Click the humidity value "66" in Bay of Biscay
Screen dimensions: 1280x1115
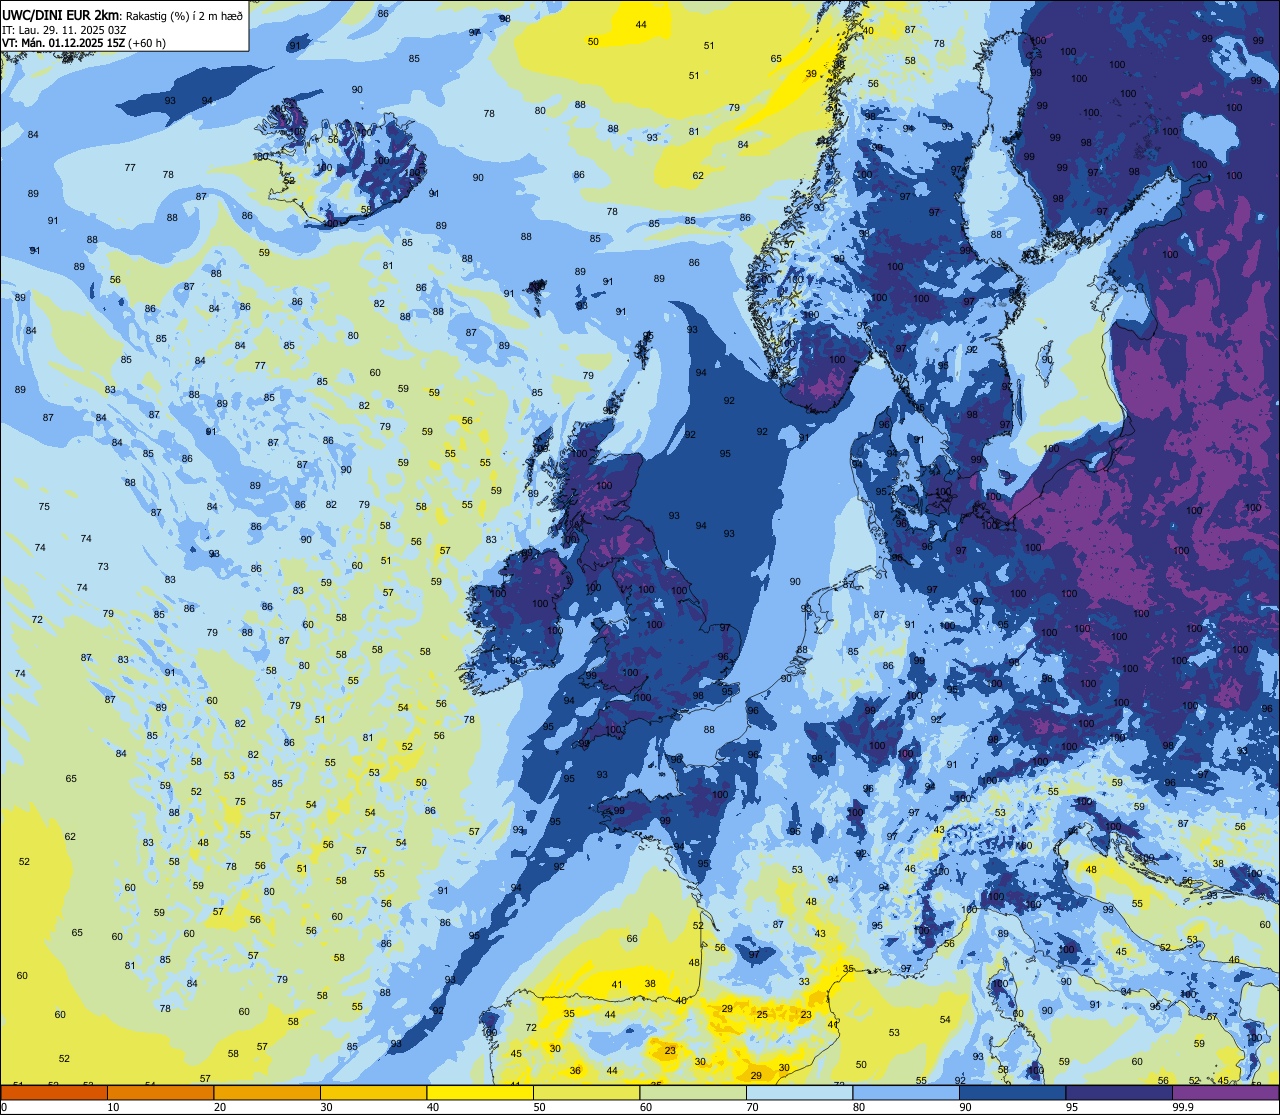632,939
